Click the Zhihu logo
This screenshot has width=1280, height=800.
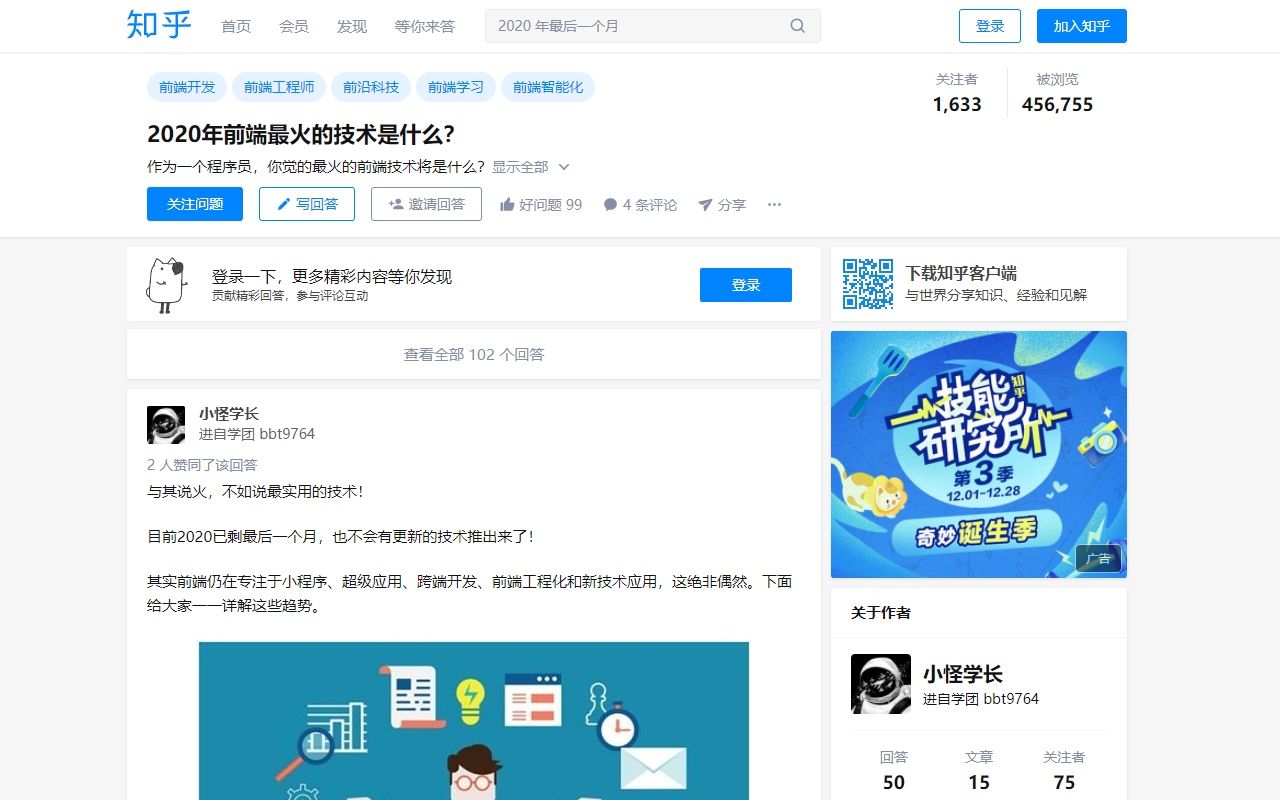[x=157, y=25]
